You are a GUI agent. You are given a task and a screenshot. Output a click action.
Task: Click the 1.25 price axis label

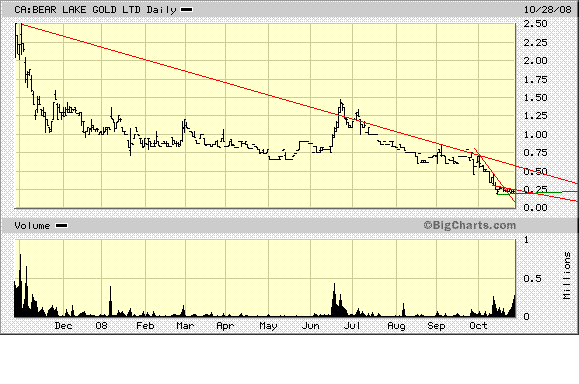535,116
